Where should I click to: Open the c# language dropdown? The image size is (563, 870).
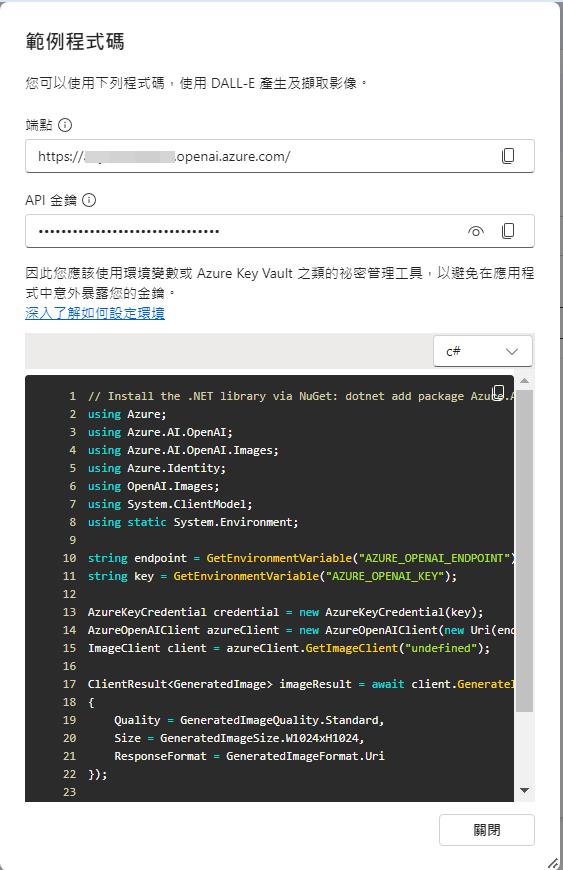point(483,351)
